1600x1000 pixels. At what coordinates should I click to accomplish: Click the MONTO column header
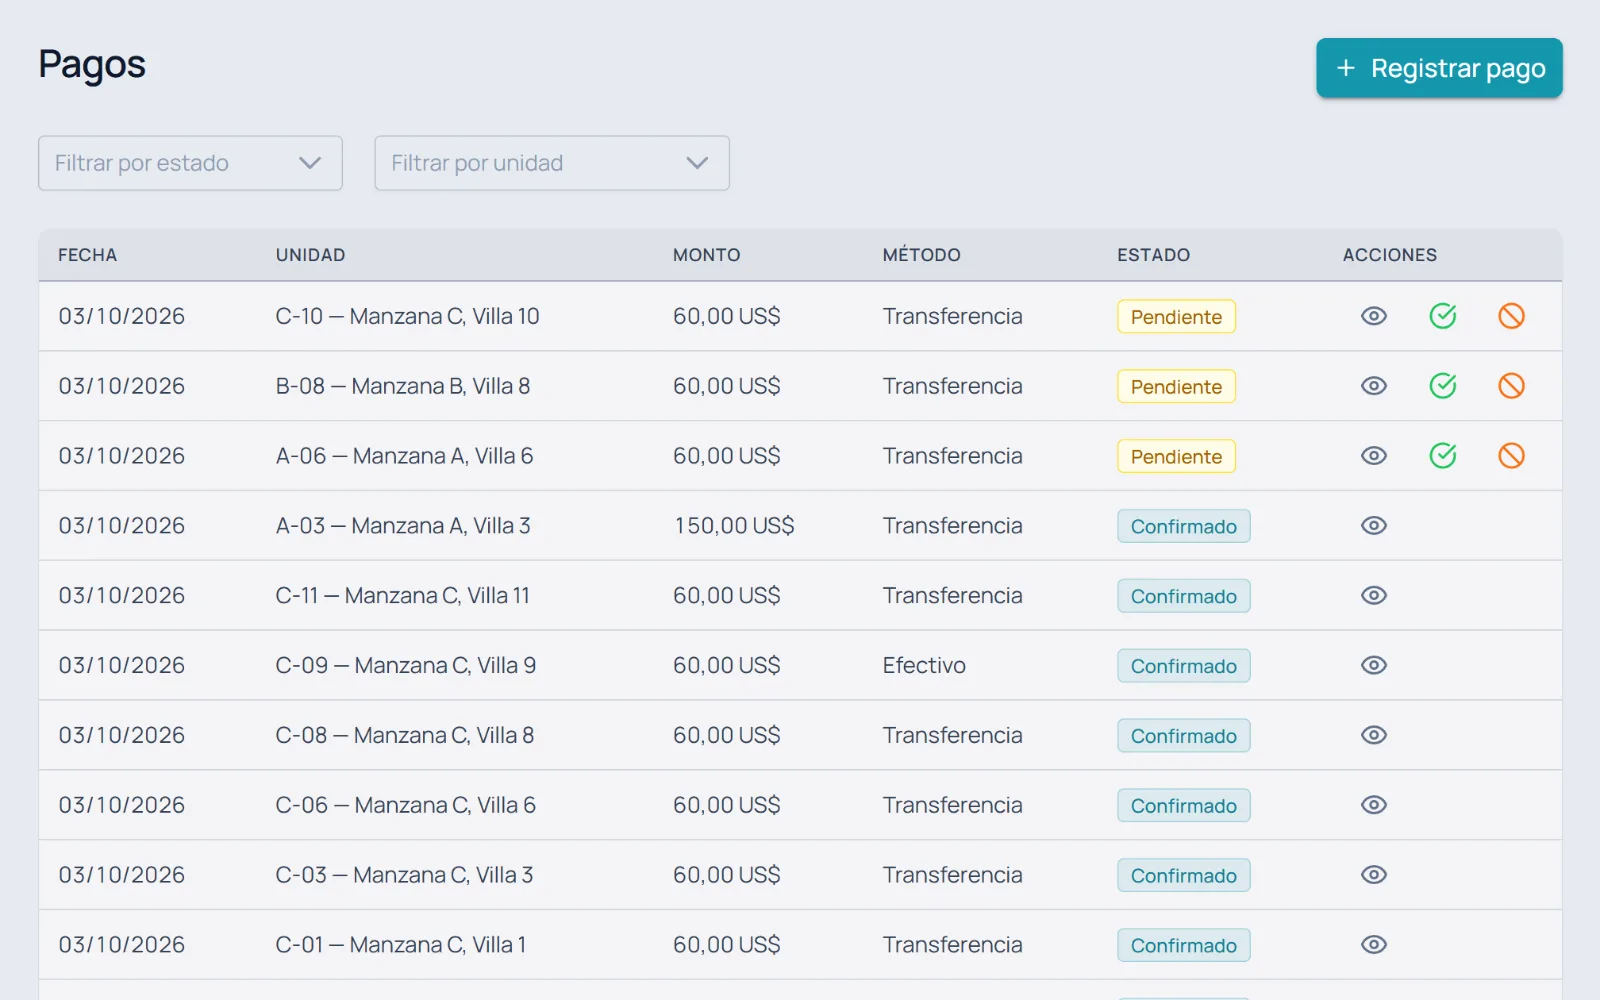pos(706,255)
